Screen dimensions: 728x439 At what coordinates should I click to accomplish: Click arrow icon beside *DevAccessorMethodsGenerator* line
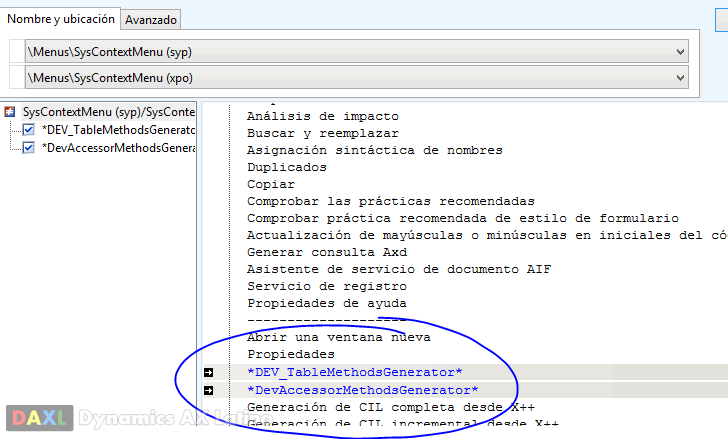point(208,390)
